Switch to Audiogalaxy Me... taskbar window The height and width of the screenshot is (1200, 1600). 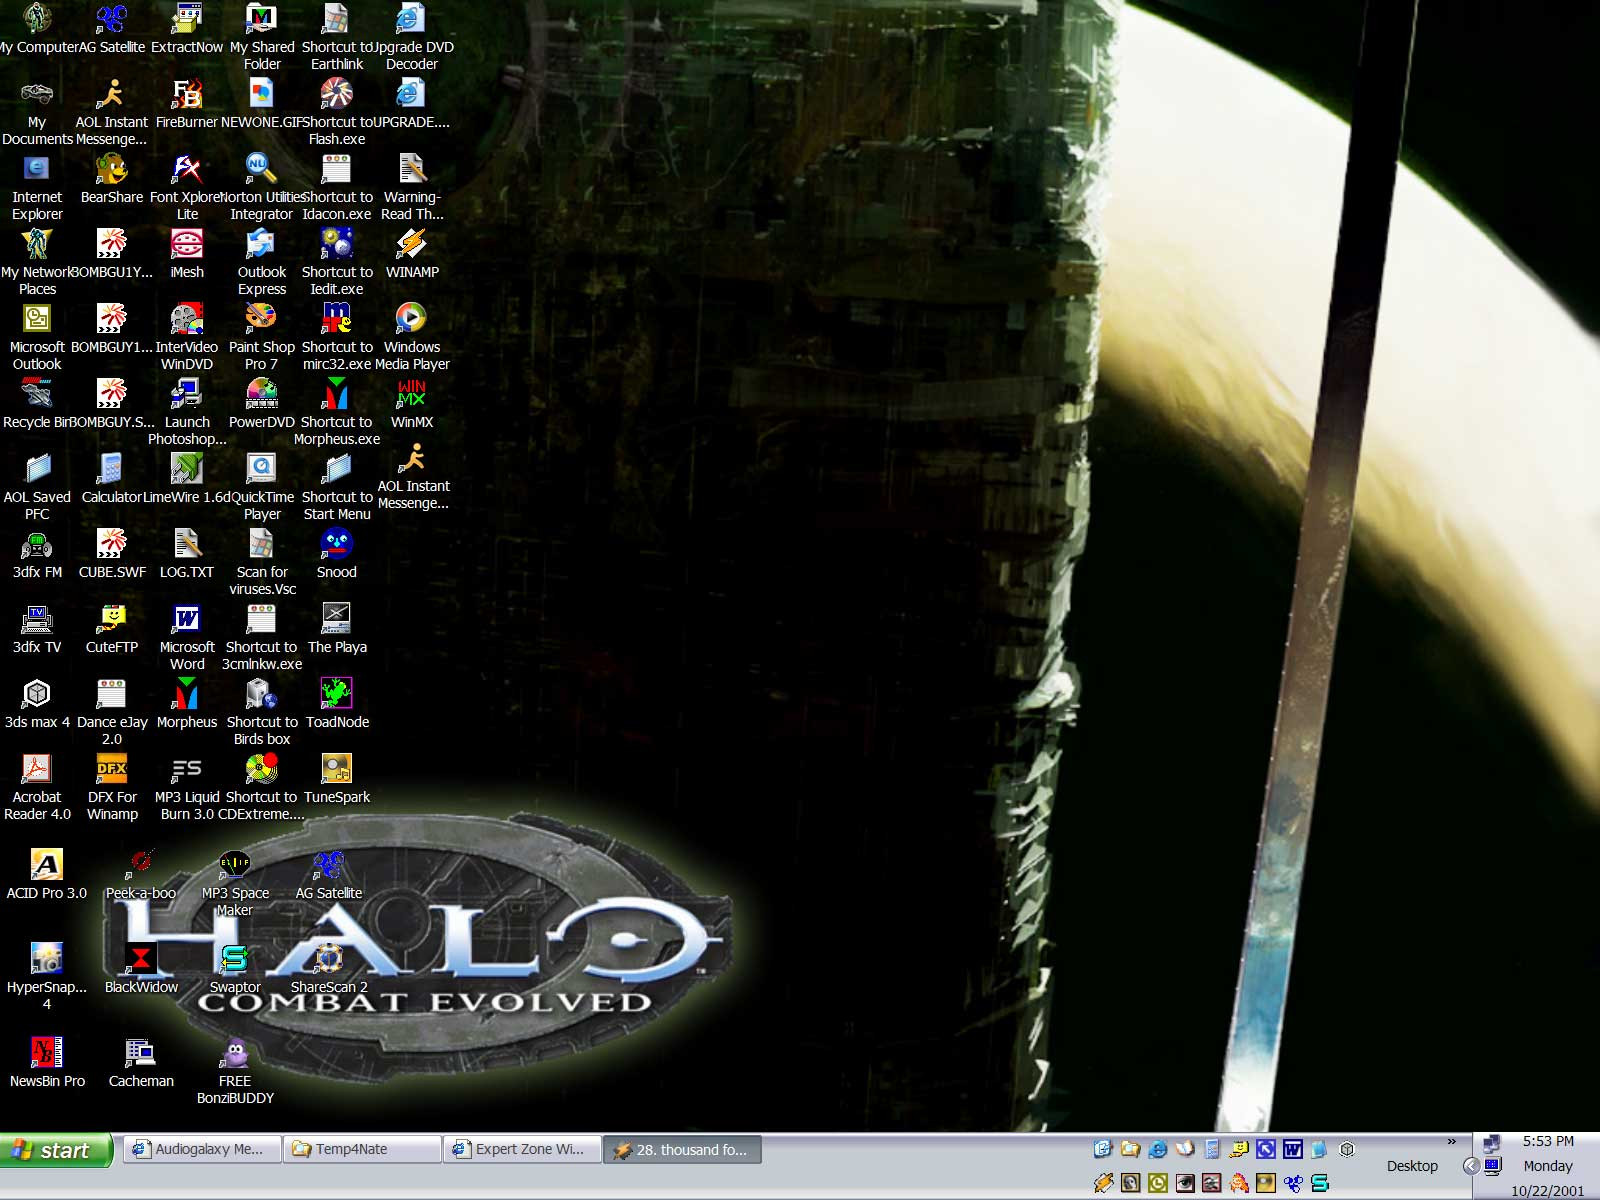point(201,1150)
